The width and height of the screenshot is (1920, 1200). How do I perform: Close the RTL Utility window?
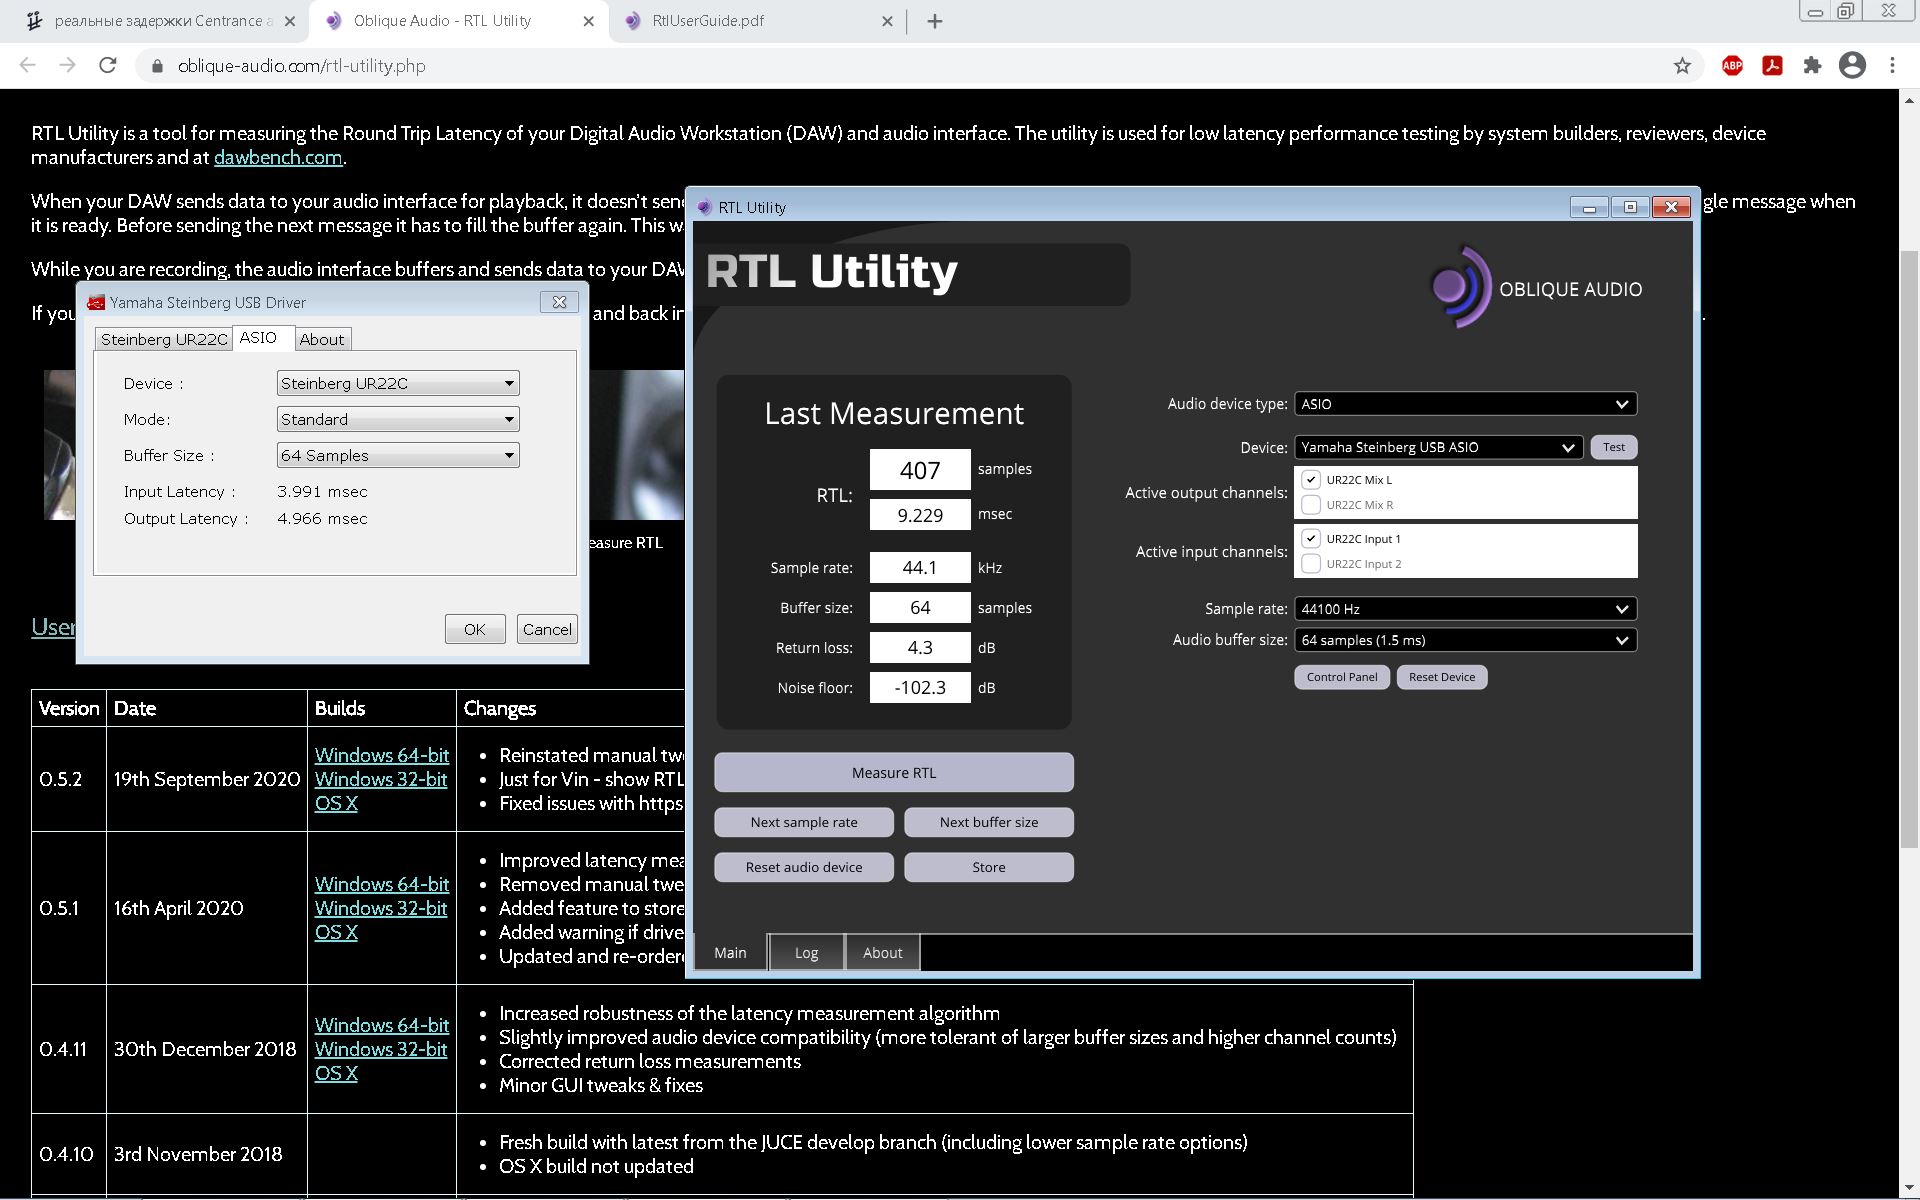(1671, 207)
